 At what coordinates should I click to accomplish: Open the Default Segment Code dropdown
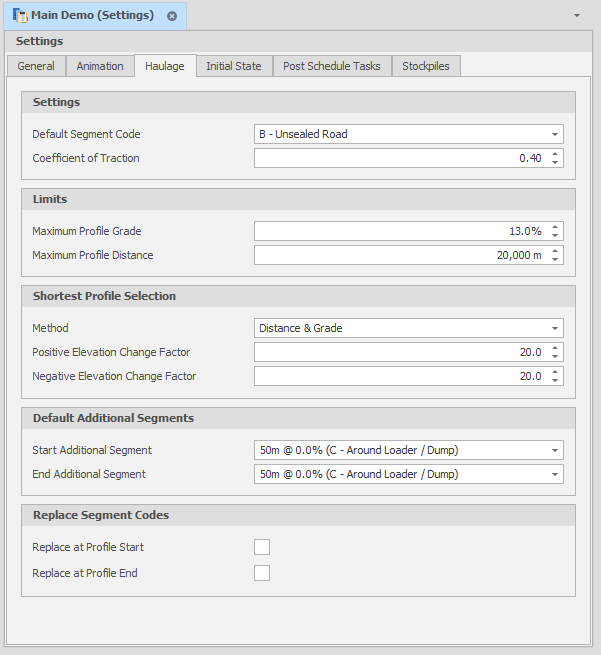click(554, 134)
